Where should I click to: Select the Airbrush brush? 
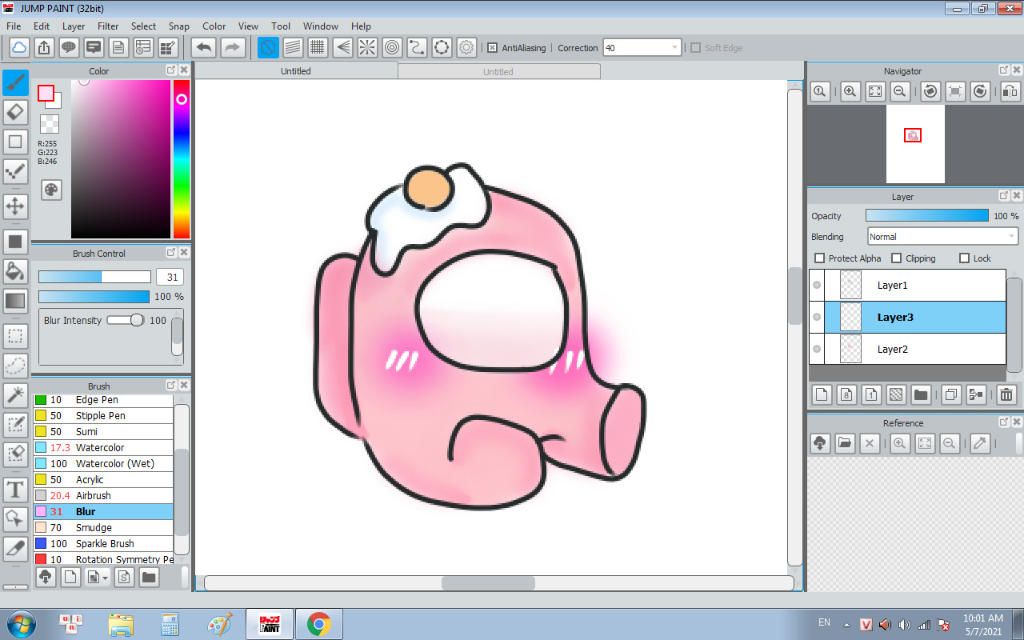click(x=103, y=496)
